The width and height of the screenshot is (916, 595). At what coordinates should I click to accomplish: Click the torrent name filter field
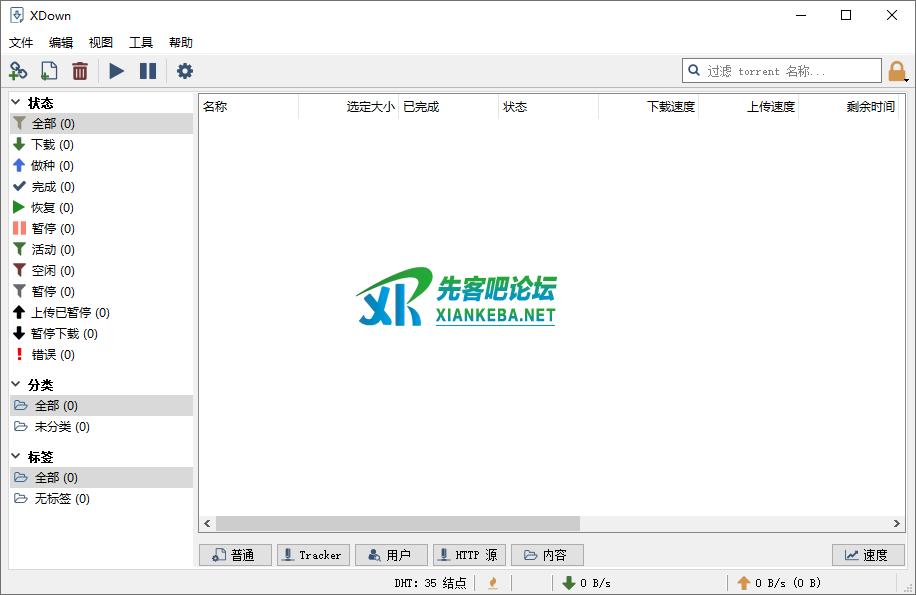tap(790, 71)
